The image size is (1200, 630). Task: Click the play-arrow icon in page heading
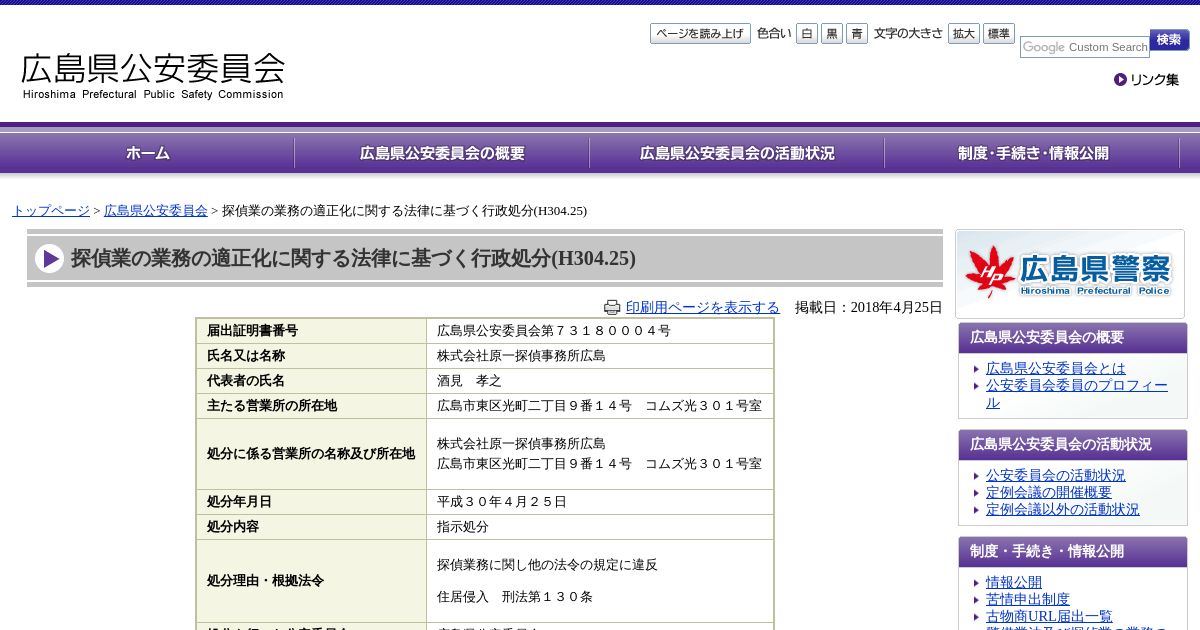point(49,258)
